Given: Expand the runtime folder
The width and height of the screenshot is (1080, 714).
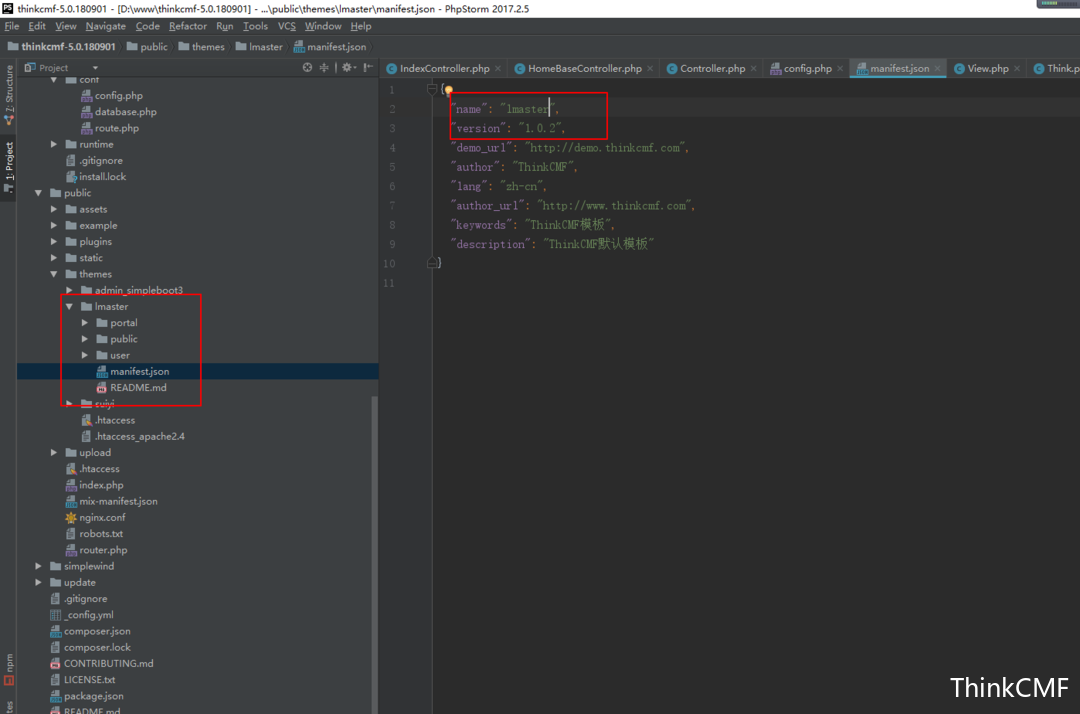Looking at the screenshot, I should click(x=54, y=144).
